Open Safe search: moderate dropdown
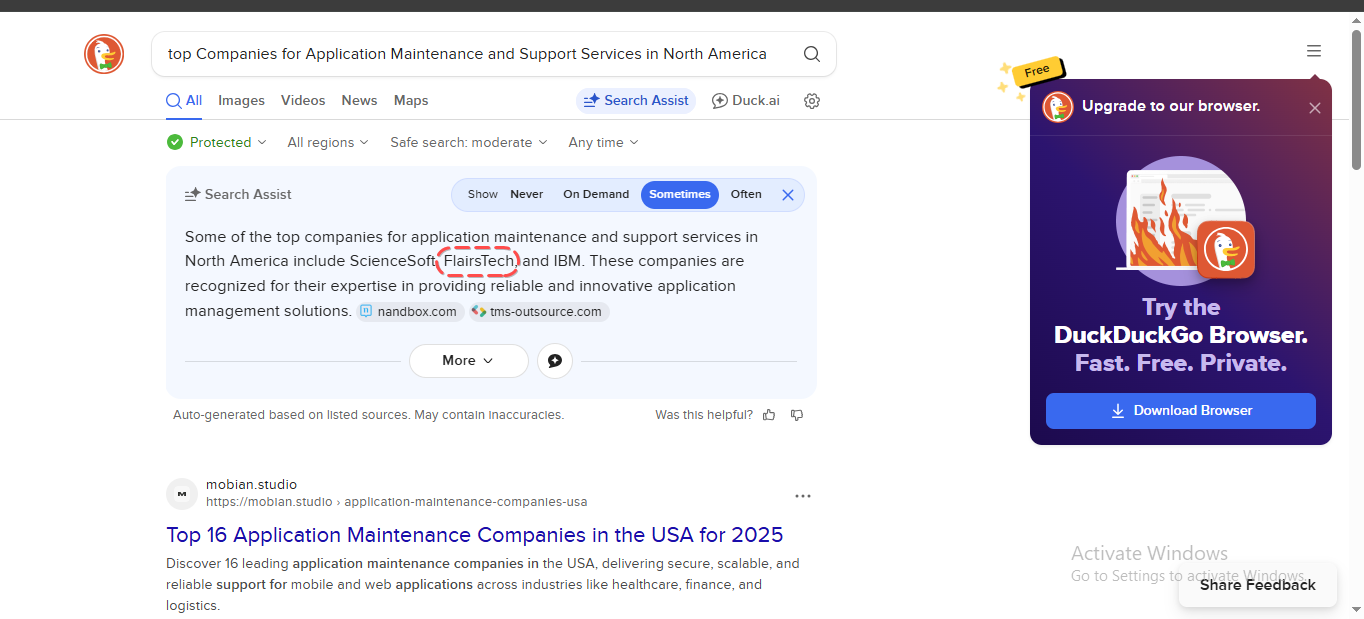 tap(469, 142)
